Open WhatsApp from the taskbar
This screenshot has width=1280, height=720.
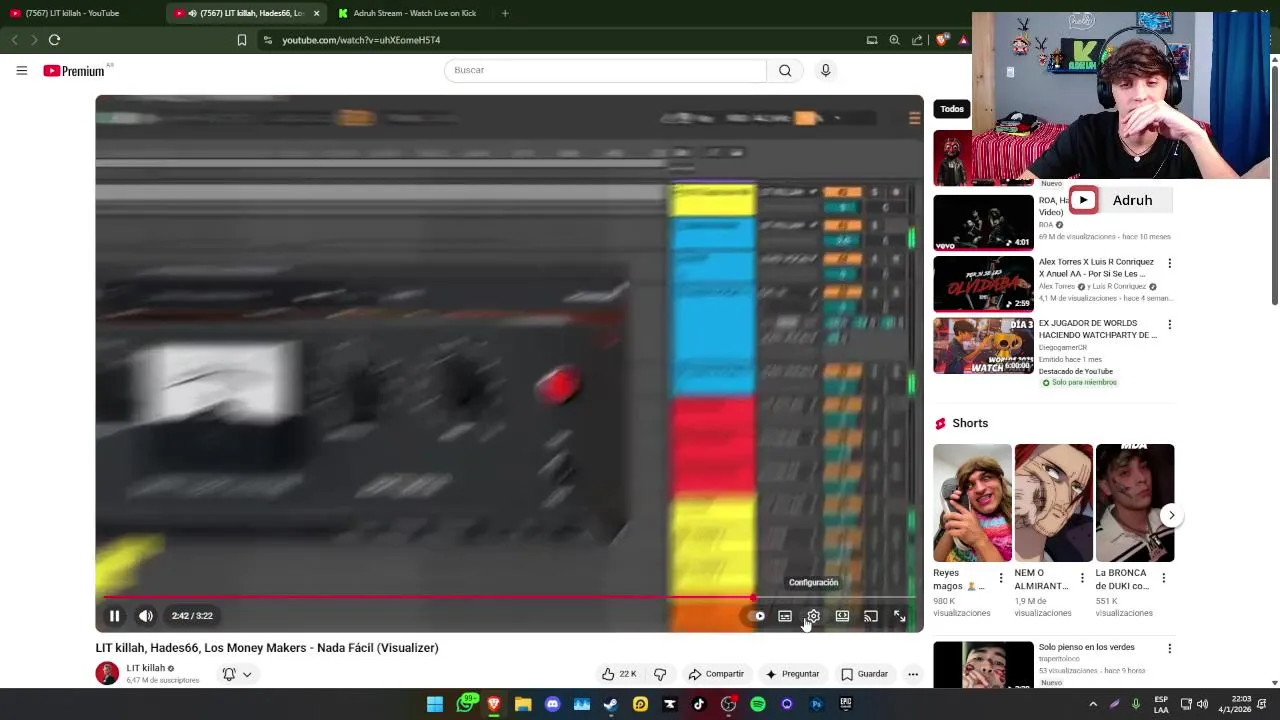click(x=465, y=704)
